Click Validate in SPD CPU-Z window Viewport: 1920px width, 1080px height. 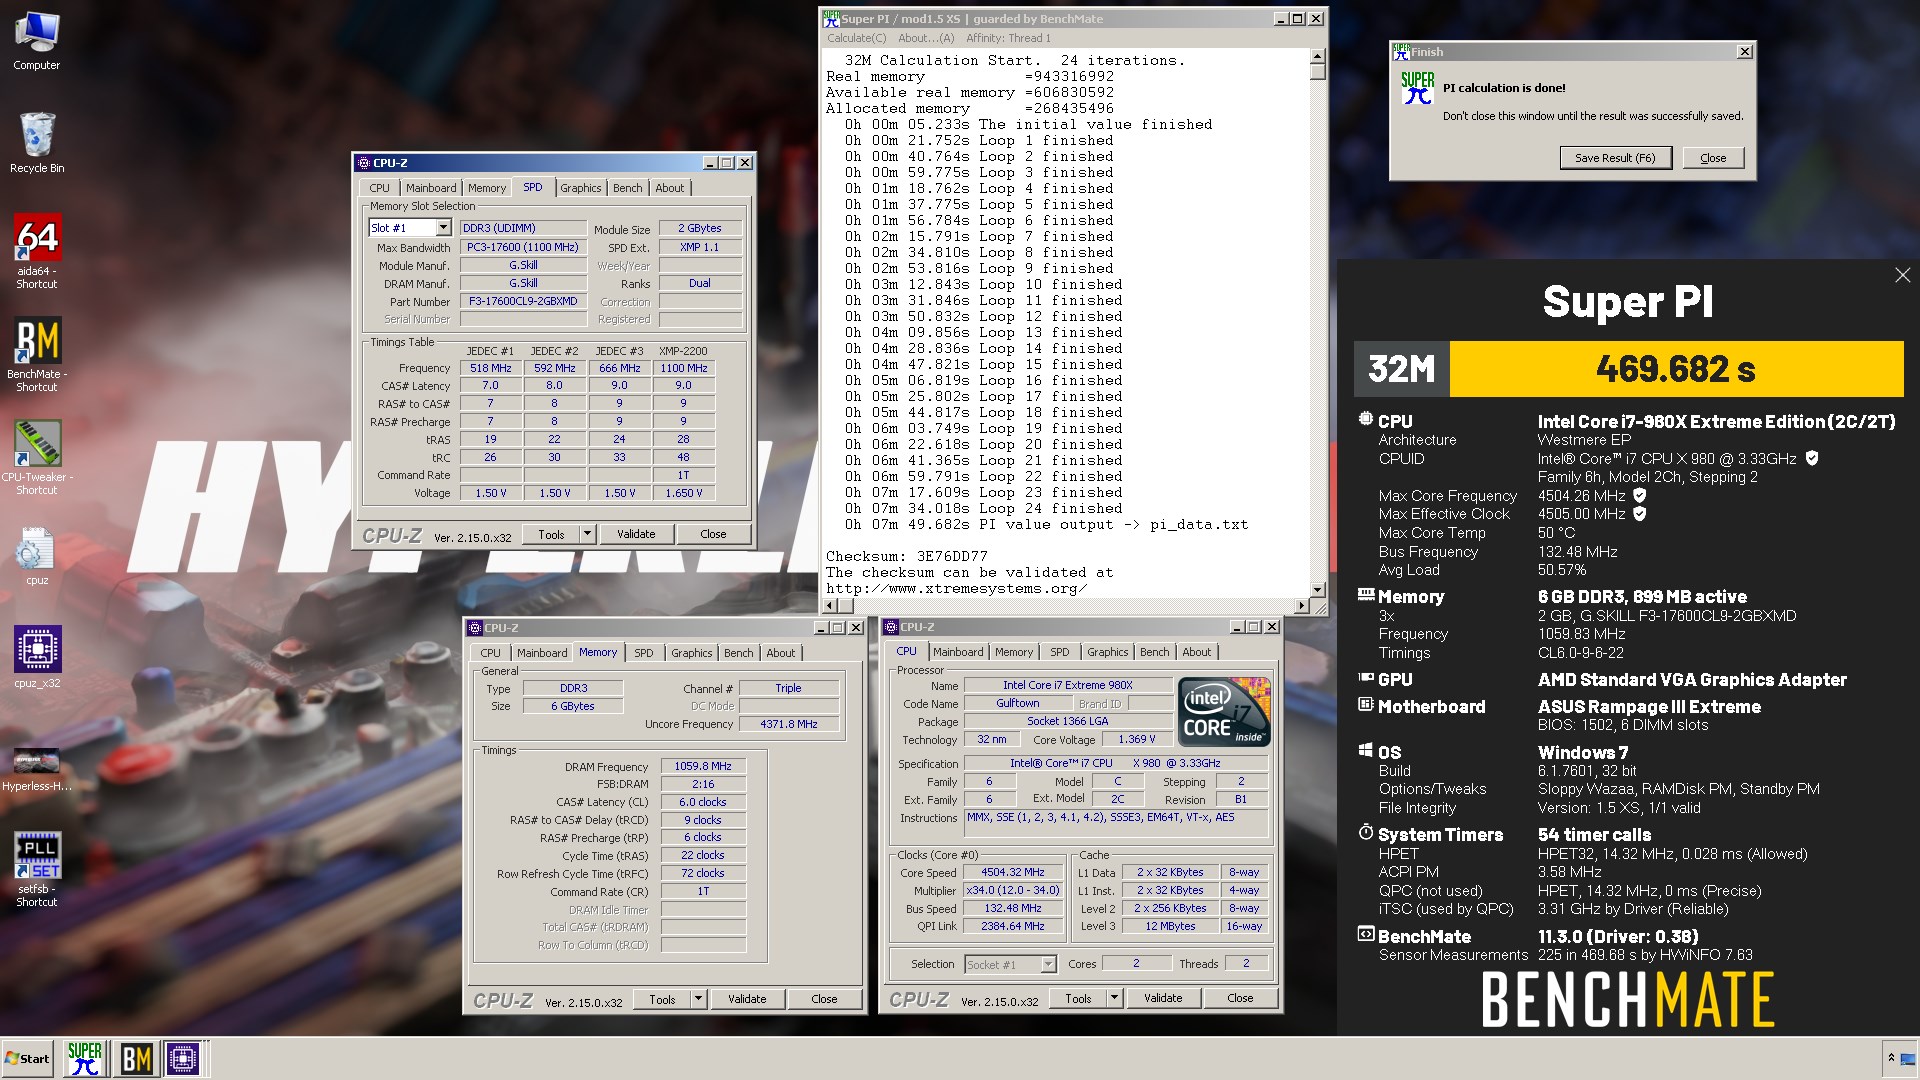(636, 534)
